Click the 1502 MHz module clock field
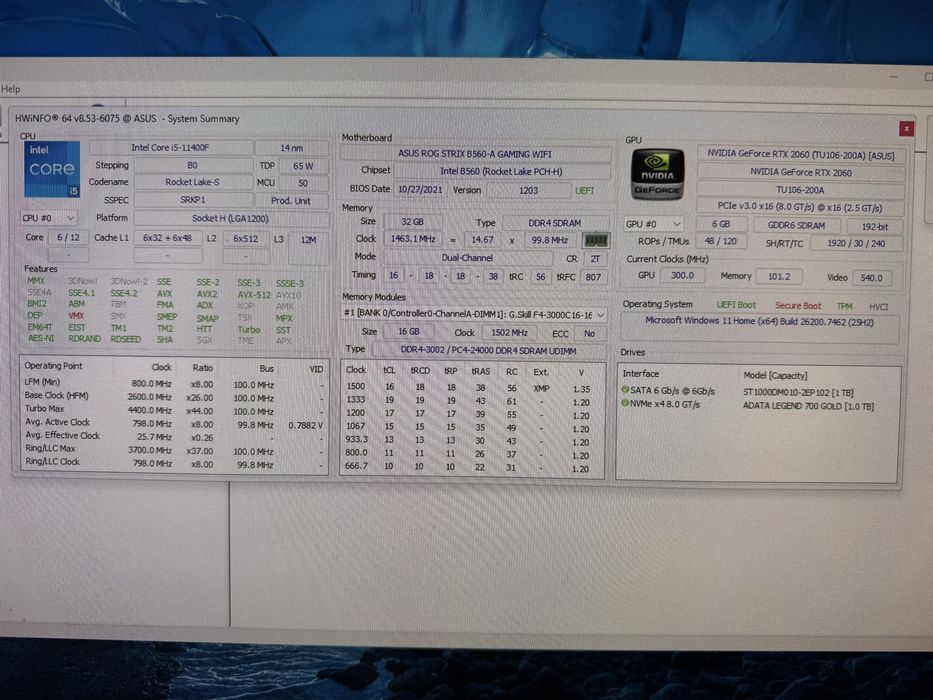The height and width of the screenshot is (700, 933). [x=509, y=333]
